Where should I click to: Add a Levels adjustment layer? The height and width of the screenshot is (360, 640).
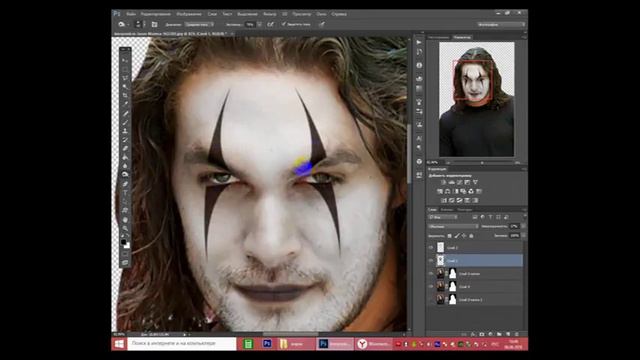pos(451,182)
